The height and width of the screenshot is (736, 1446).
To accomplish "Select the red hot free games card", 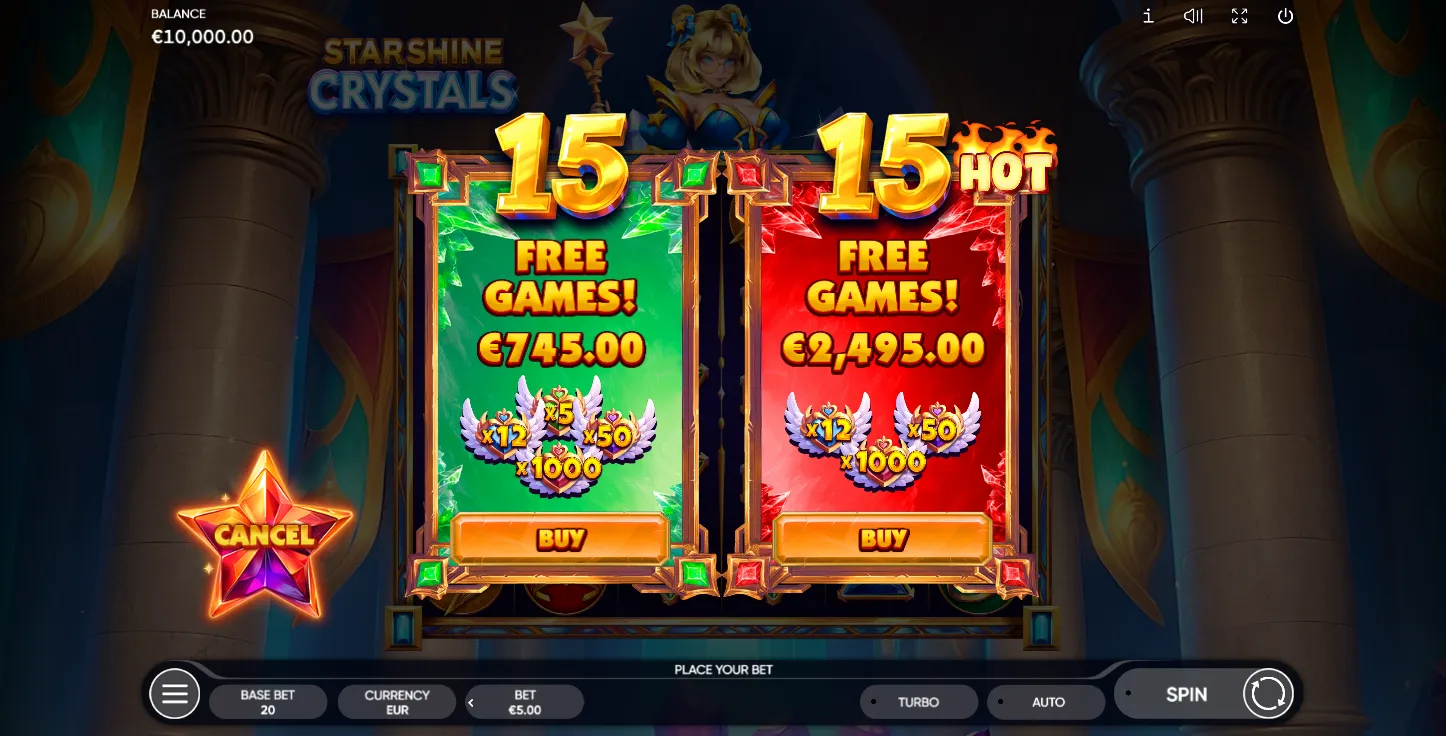I will tap(883, 375).
